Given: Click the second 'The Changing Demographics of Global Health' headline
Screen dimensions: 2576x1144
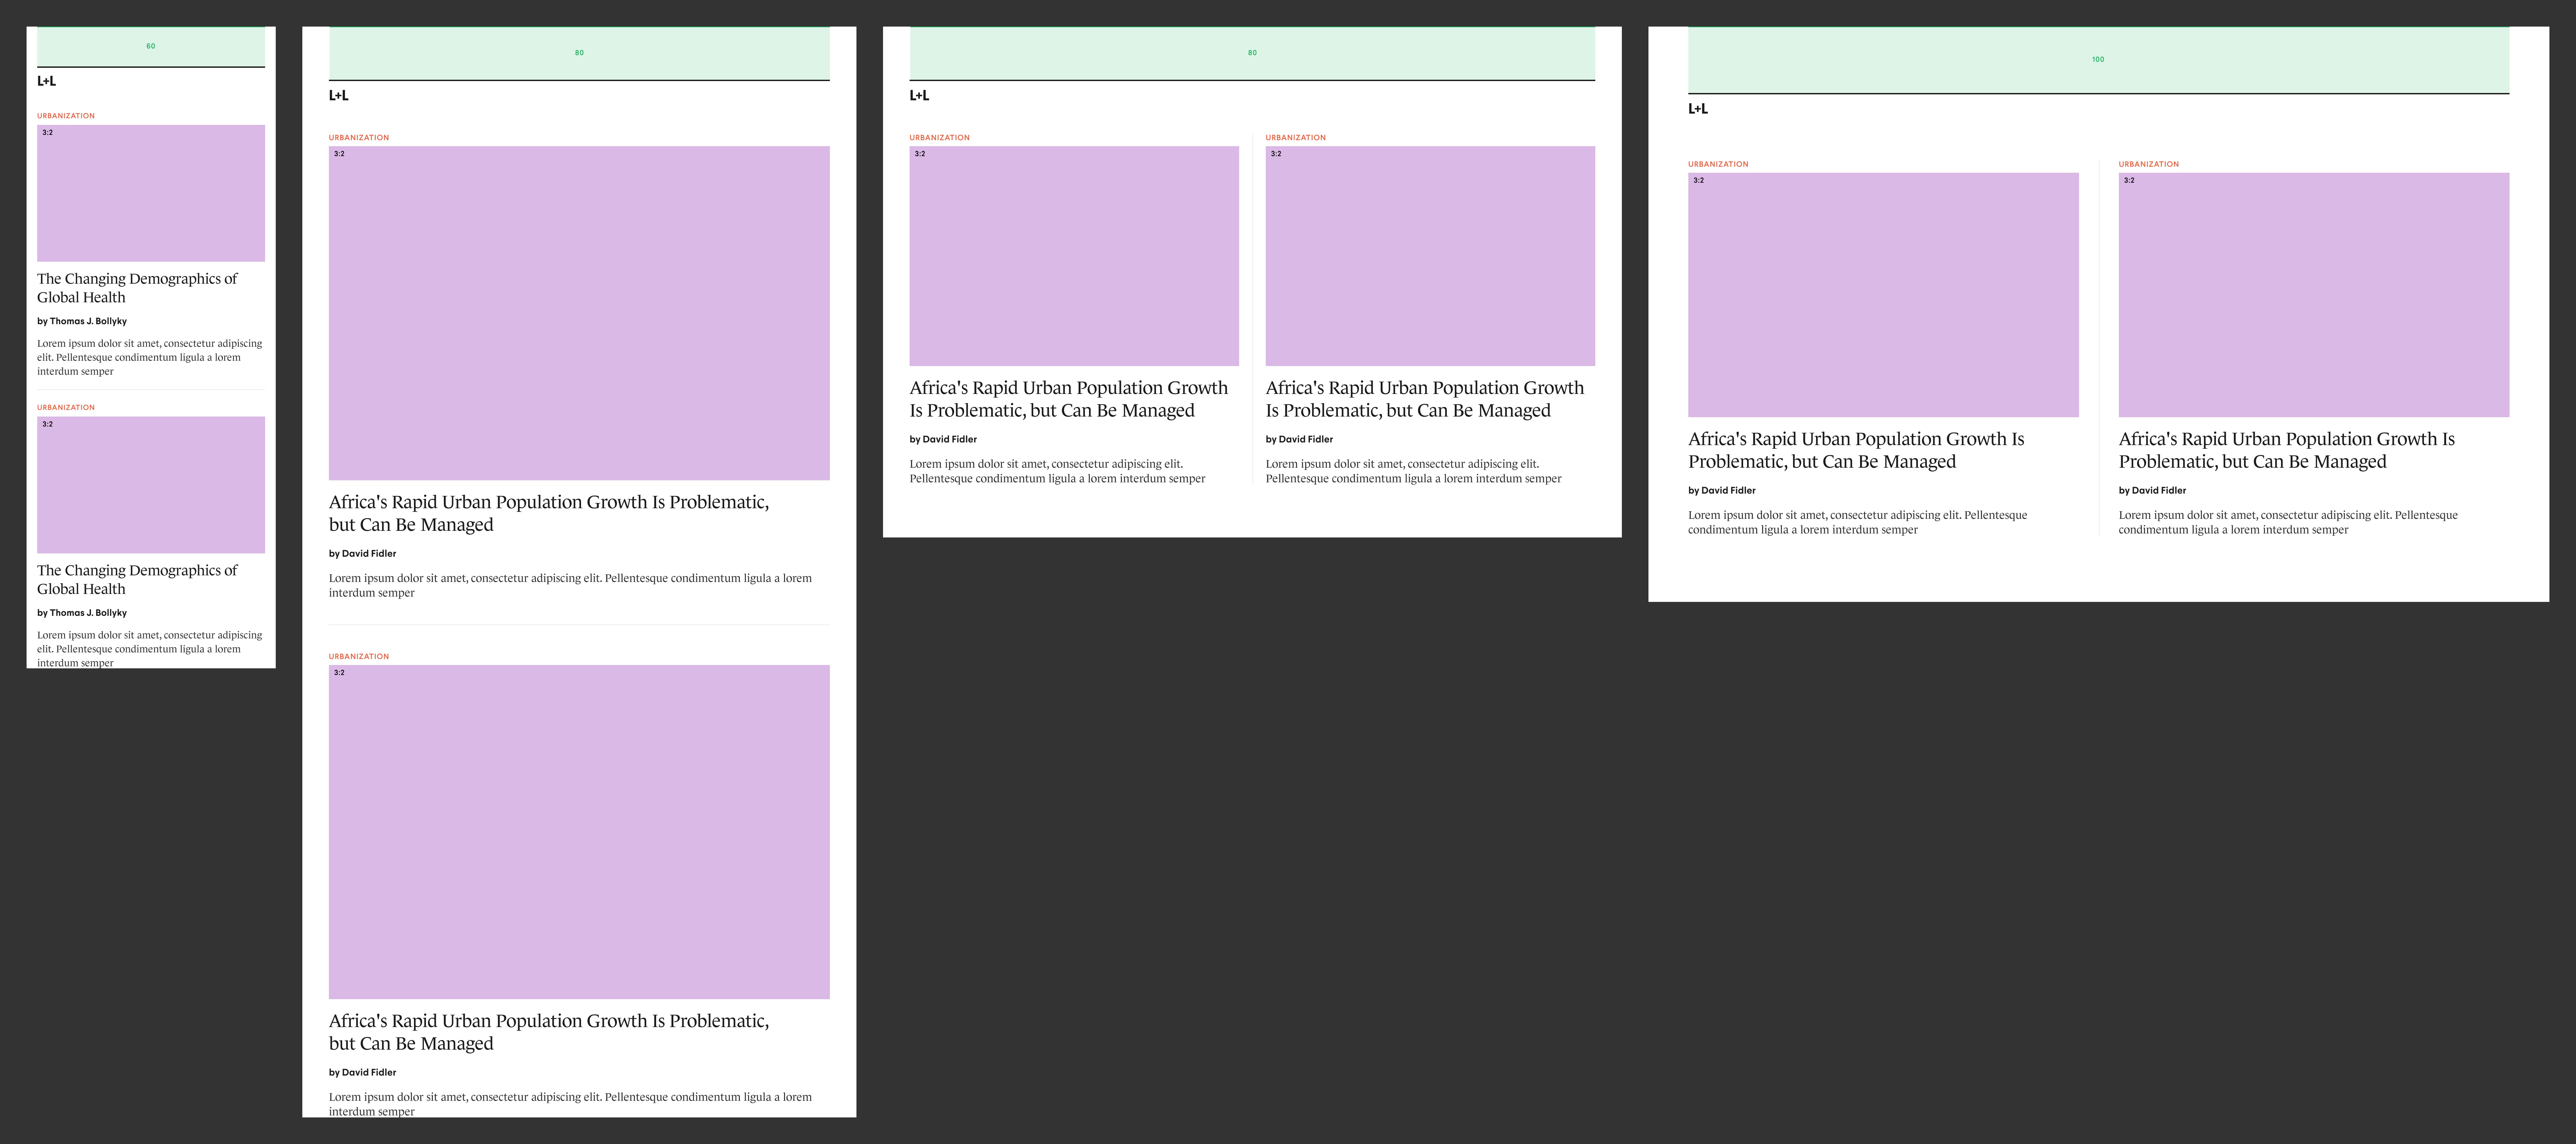Looking at the screenshot, I should [137, 580].
